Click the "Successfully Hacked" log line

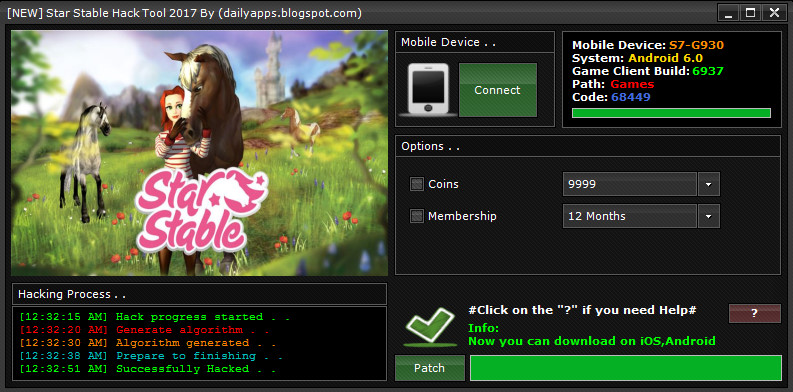[x=148, y=369]
